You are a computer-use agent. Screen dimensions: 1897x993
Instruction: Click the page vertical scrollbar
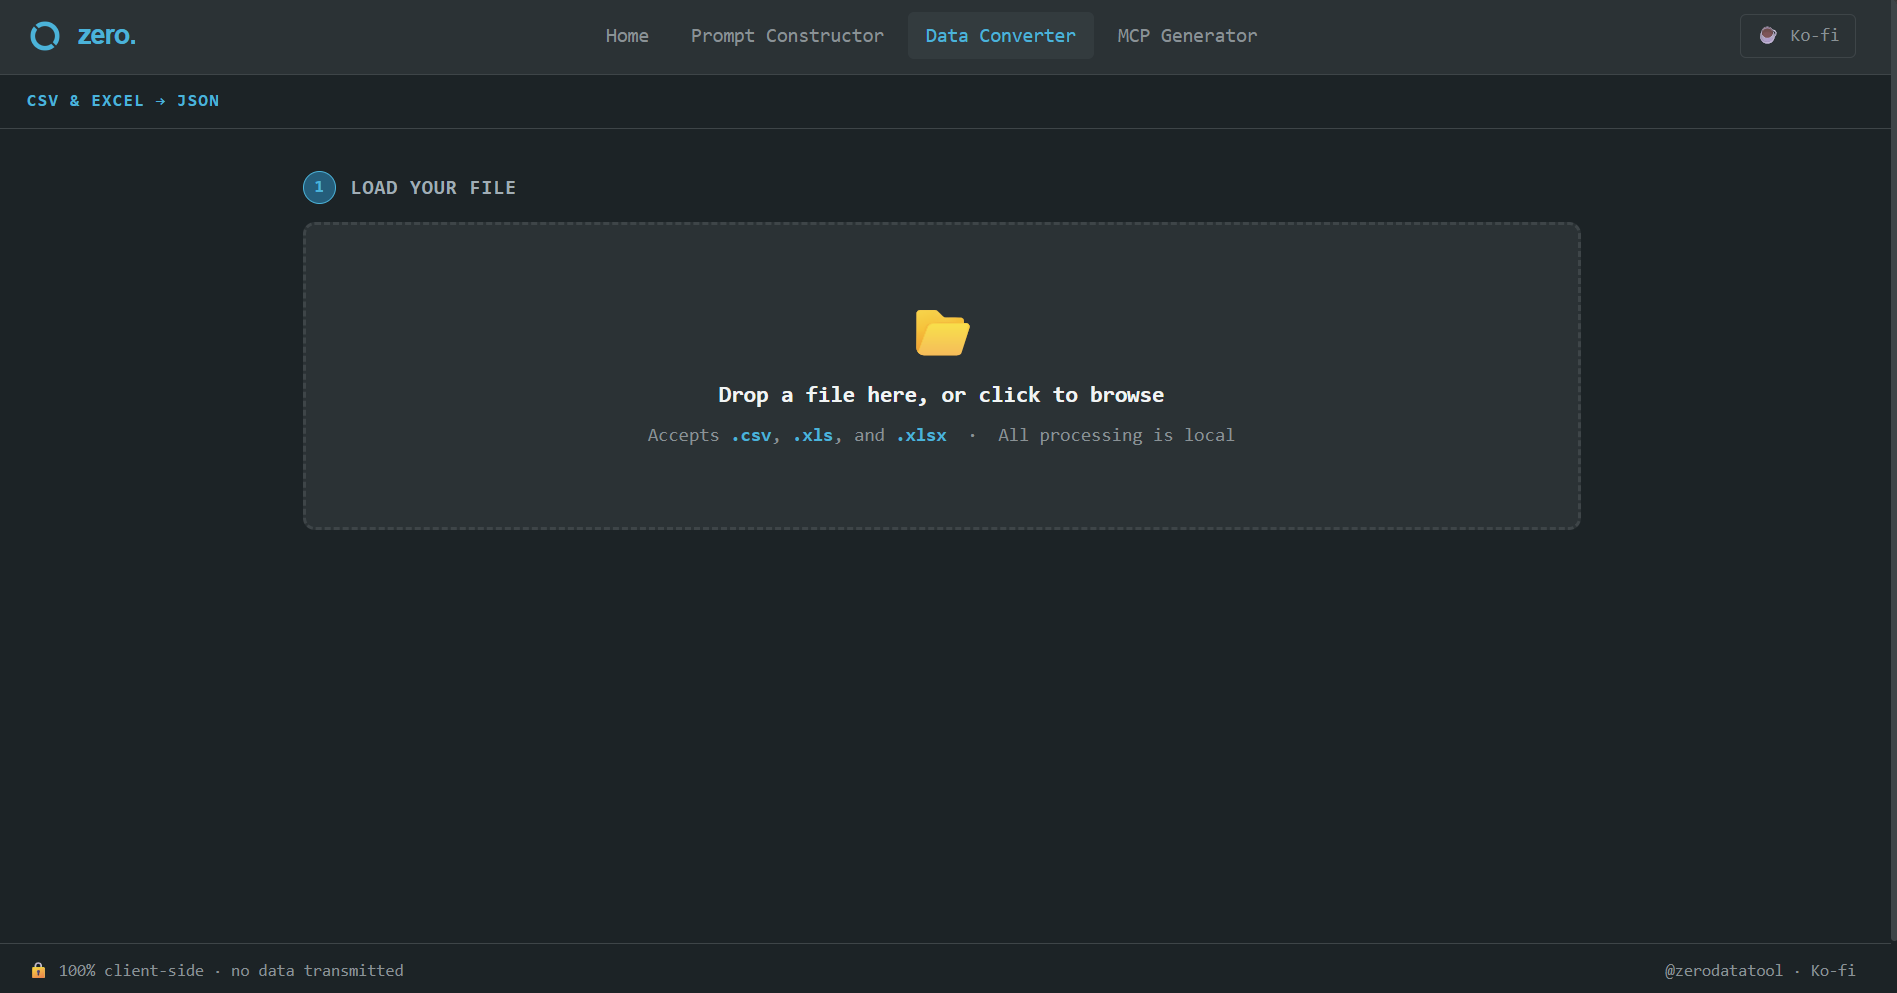click(x=1893, y=471)
